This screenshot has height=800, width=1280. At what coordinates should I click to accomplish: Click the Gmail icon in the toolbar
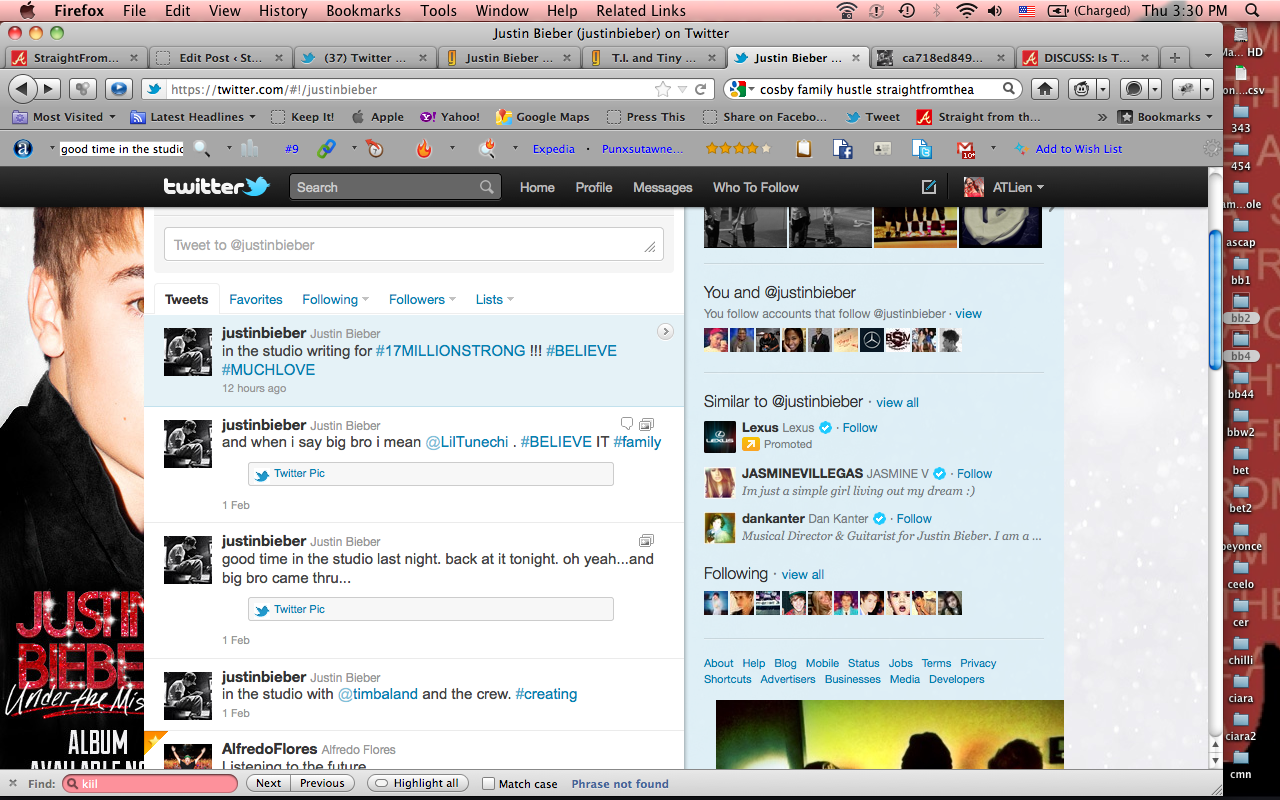pos(967,149)
